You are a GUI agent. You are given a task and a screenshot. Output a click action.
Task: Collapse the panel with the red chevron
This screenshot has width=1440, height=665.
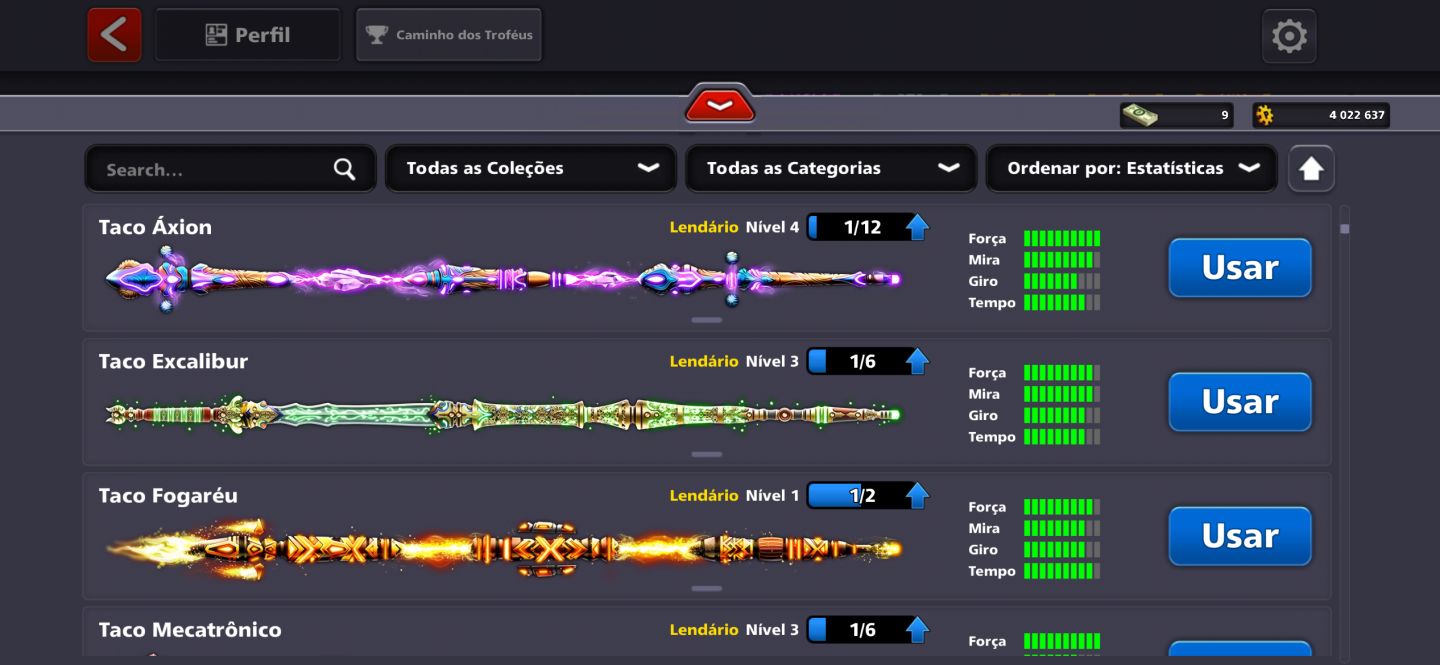[720, 104]
